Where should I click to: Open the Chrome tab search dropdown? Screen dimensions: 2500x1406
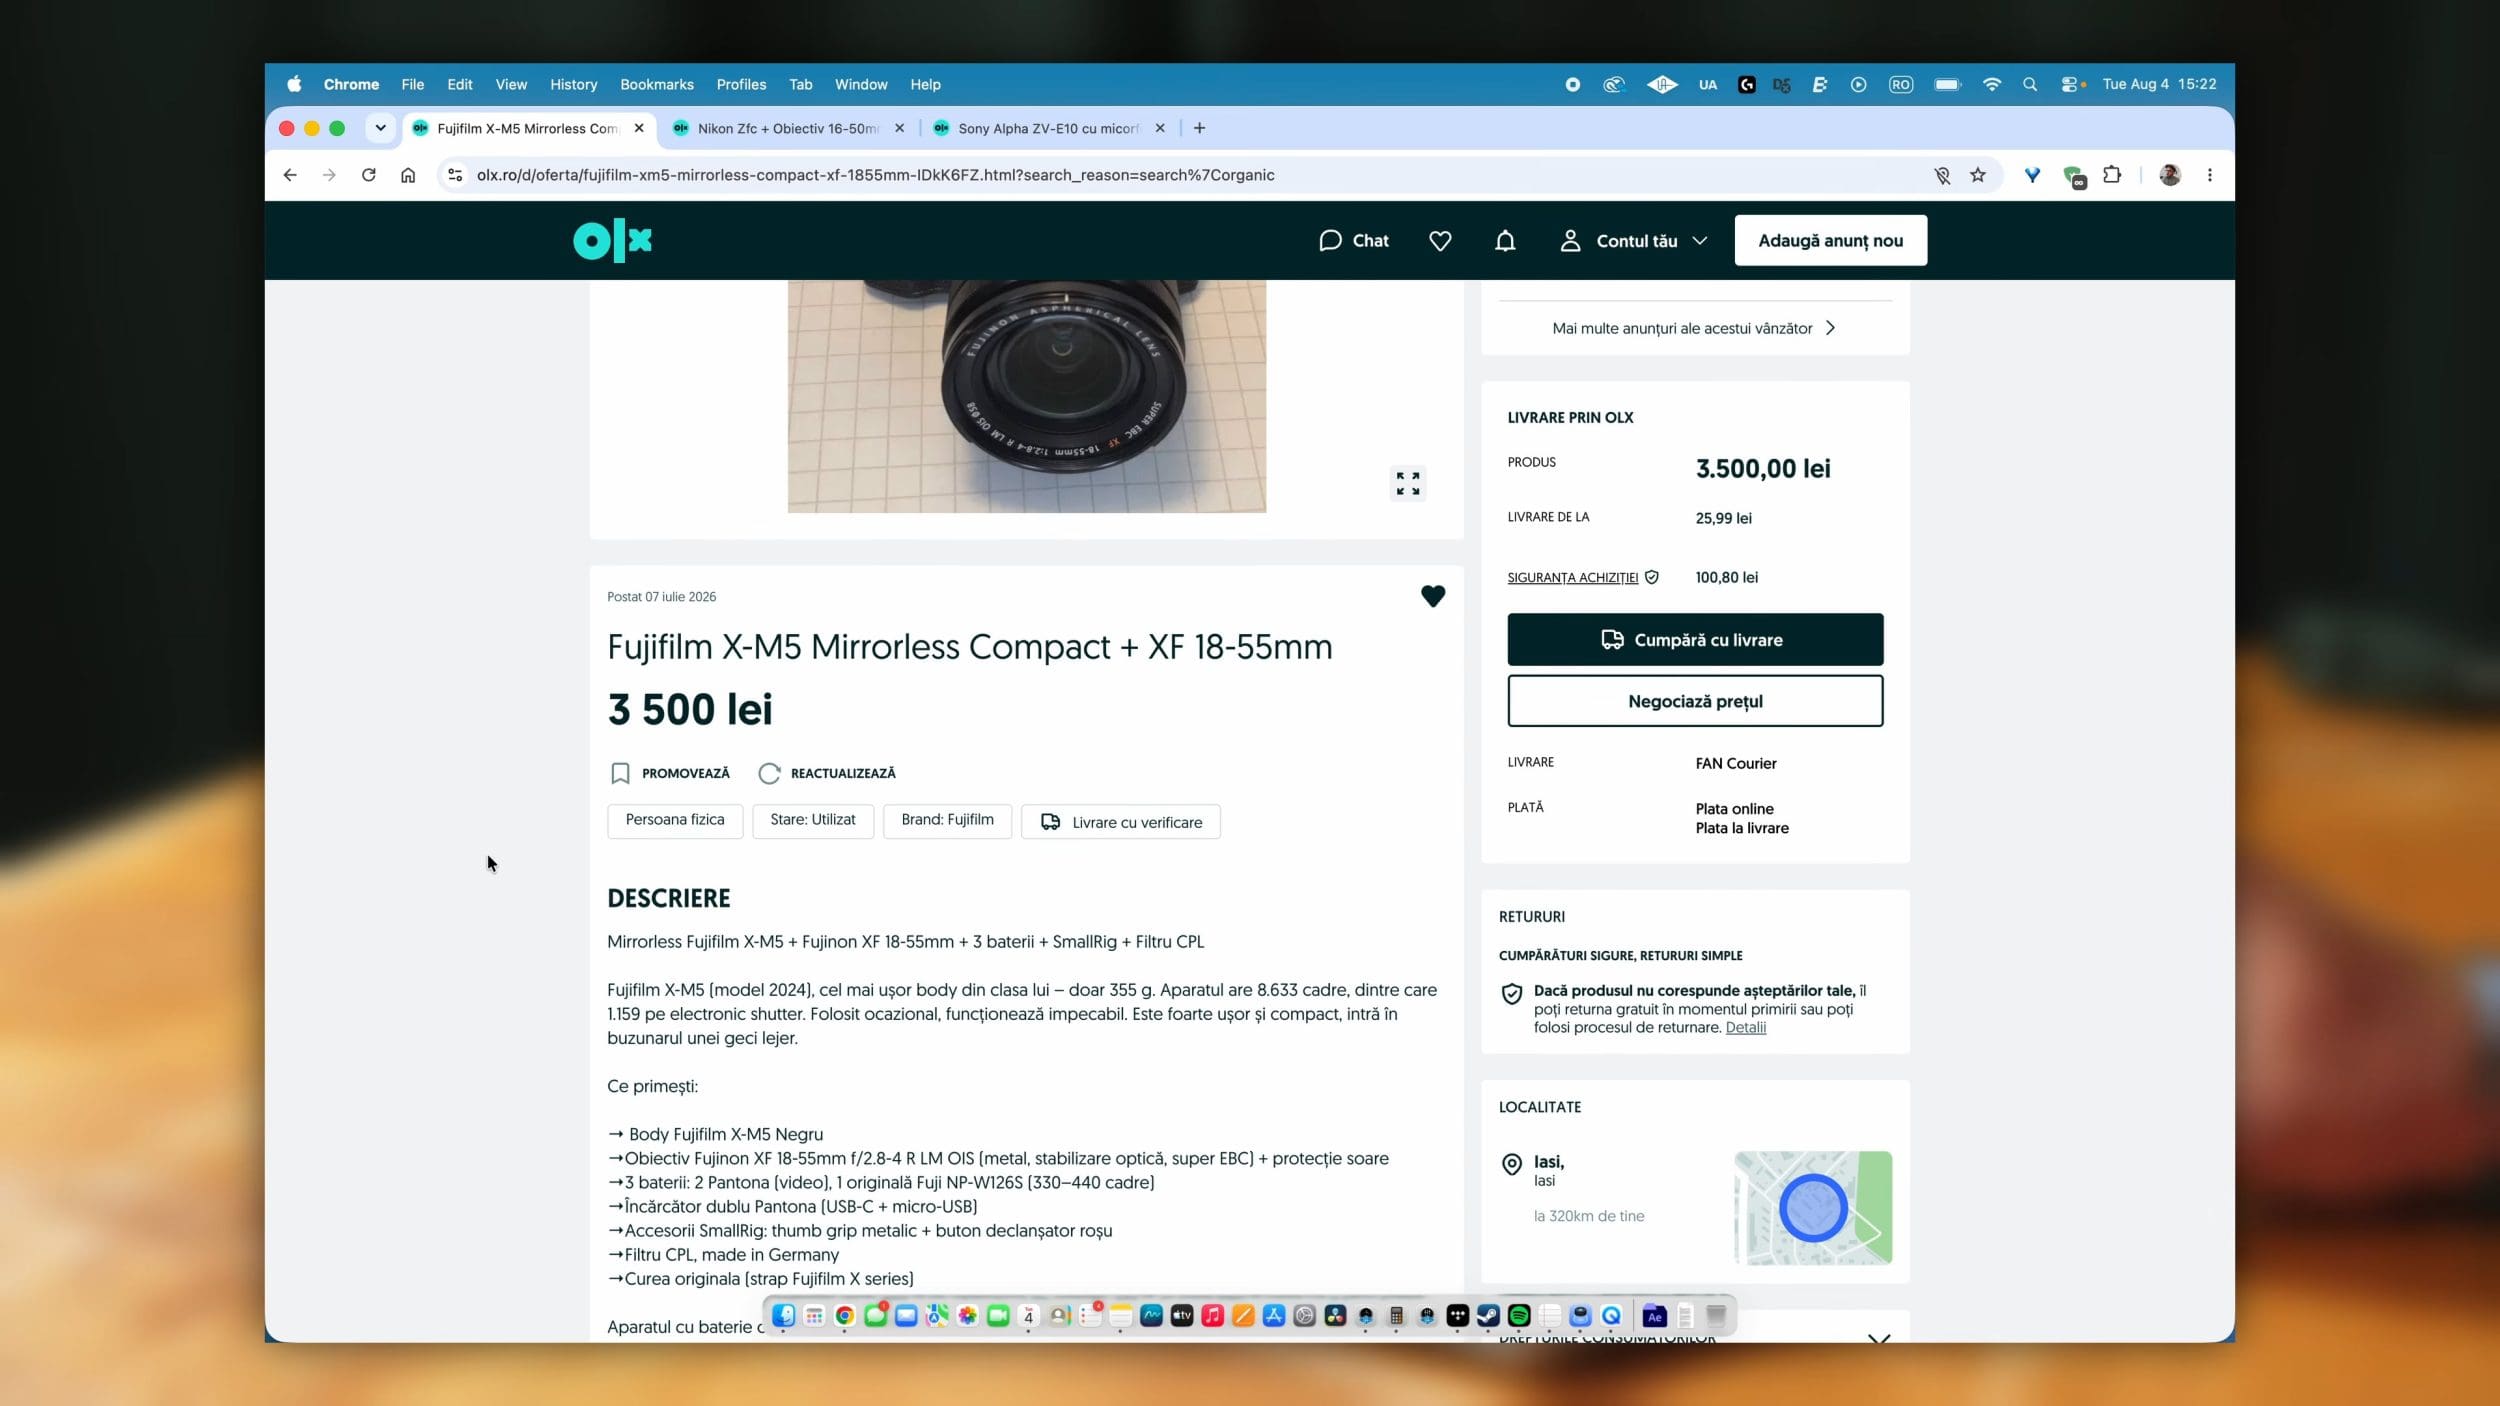[x=380, y=128]
